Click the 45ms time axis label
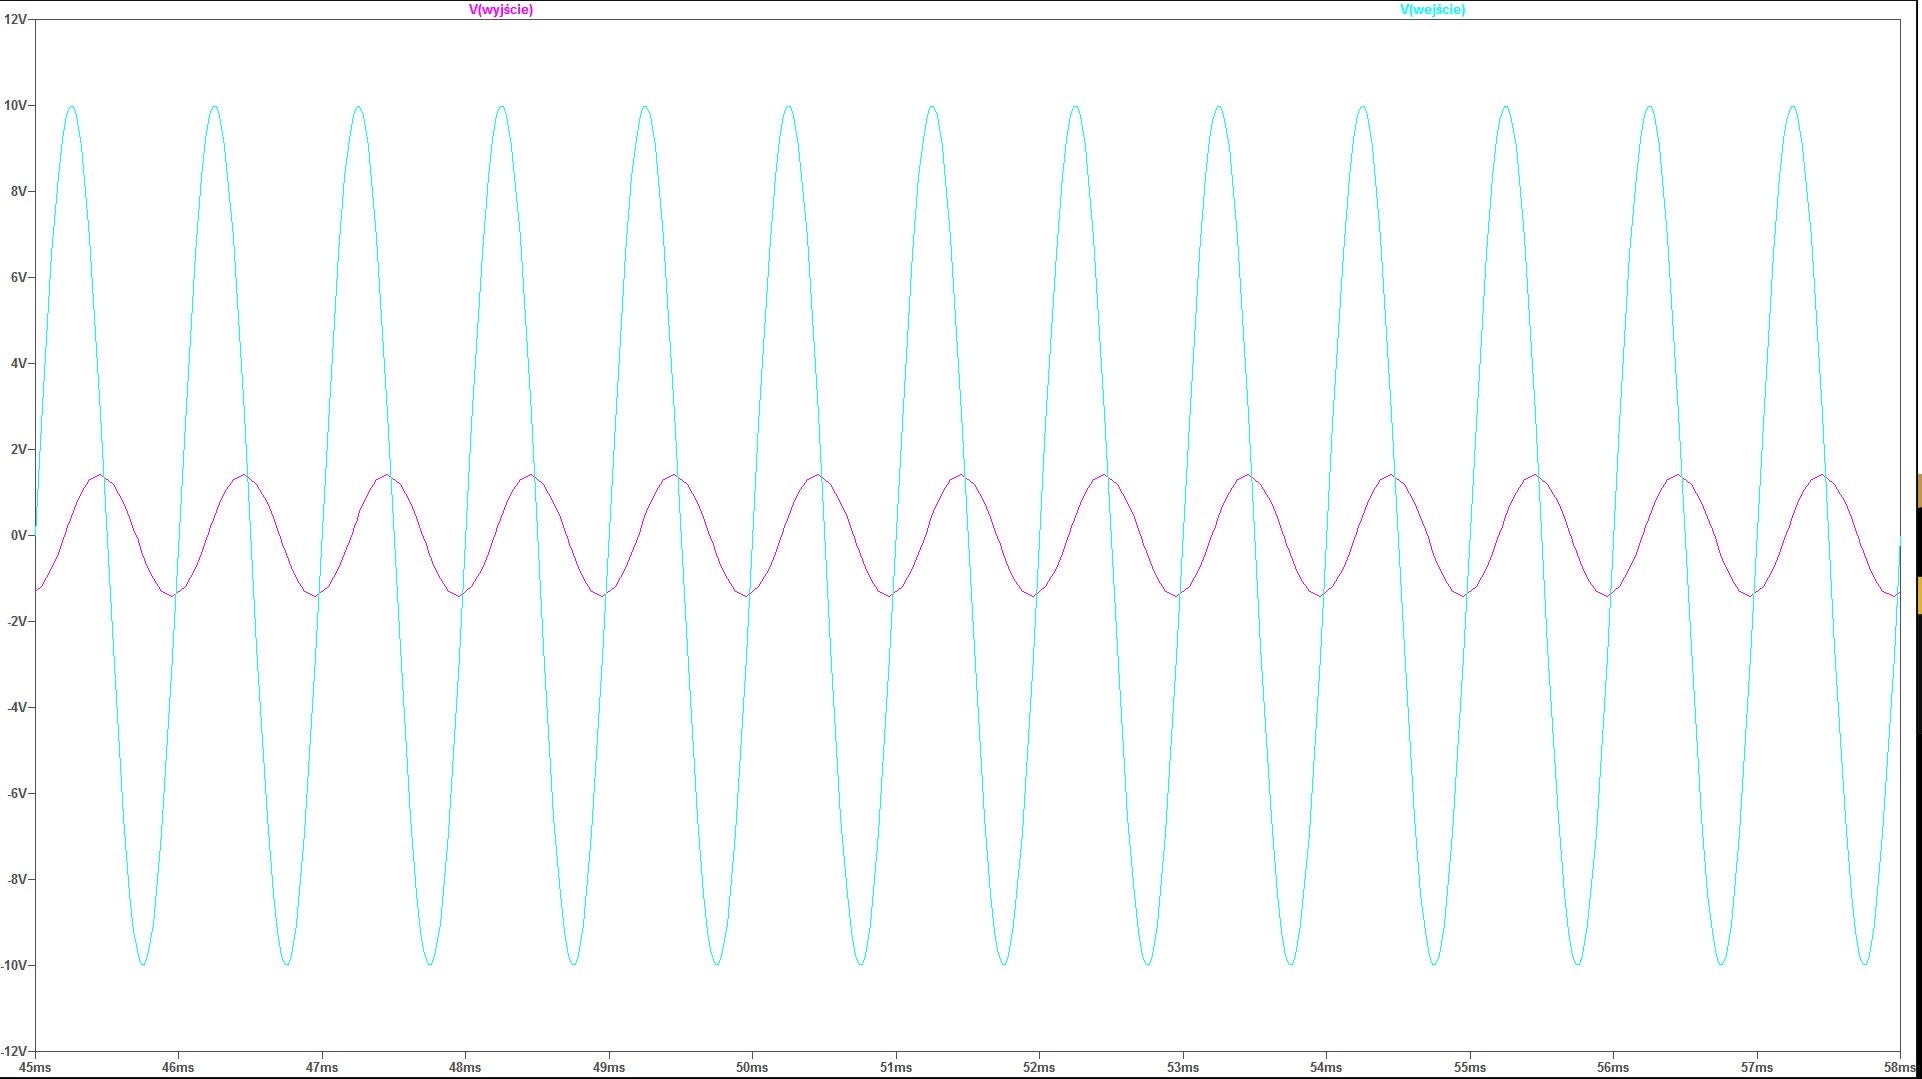The image size is (1922, 1079). (35, 1068)
